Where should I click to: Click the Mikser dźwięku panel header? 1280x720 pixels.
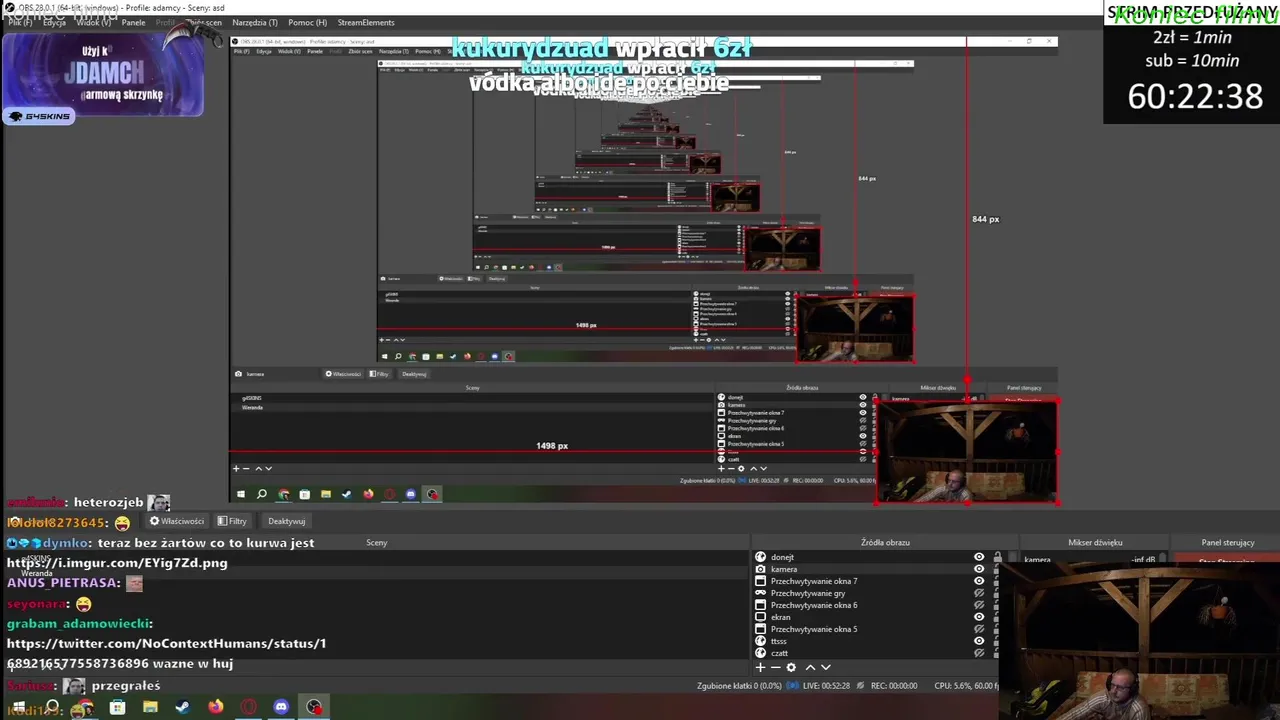point(1095,542)
